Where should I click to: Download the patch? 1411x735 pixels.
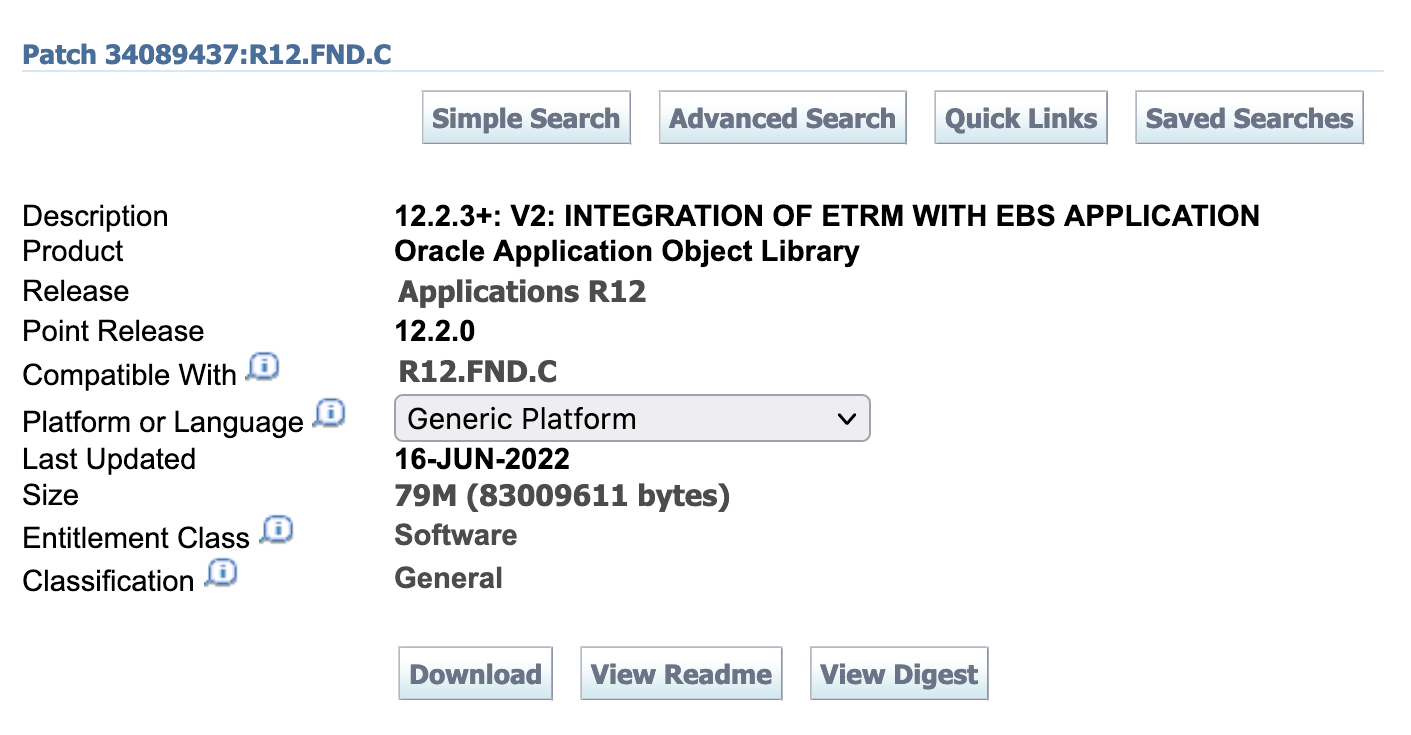475,674
